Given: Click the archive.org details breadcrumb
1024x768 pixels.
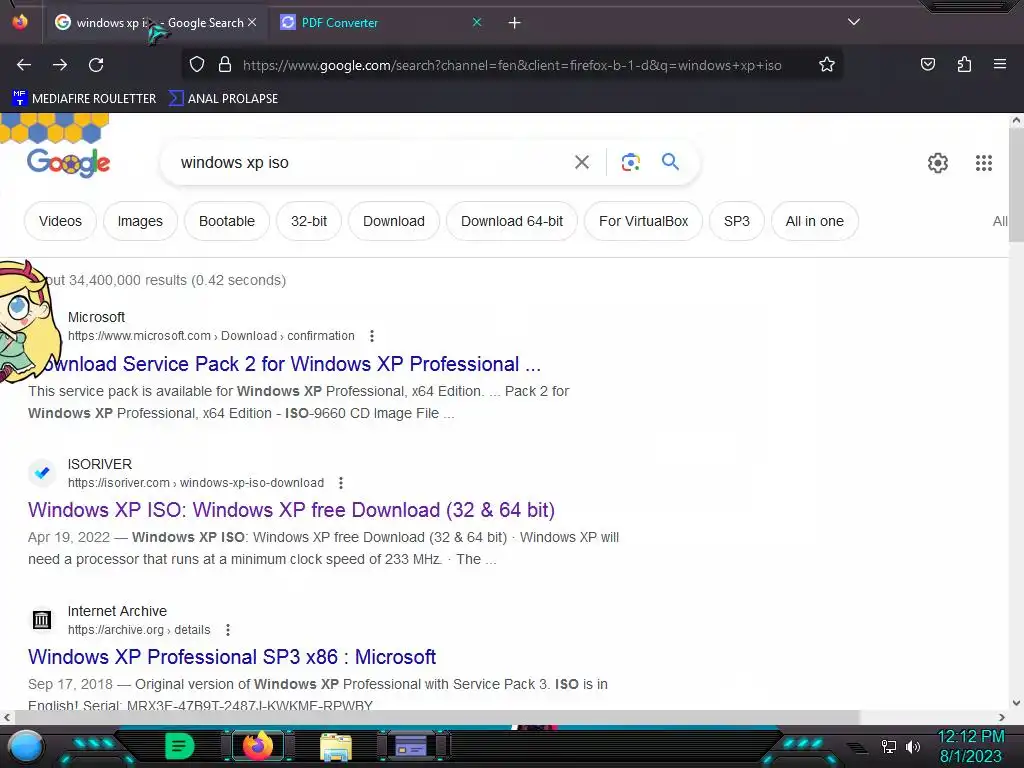Looking at the screenshot, I should tap(139, 630).
